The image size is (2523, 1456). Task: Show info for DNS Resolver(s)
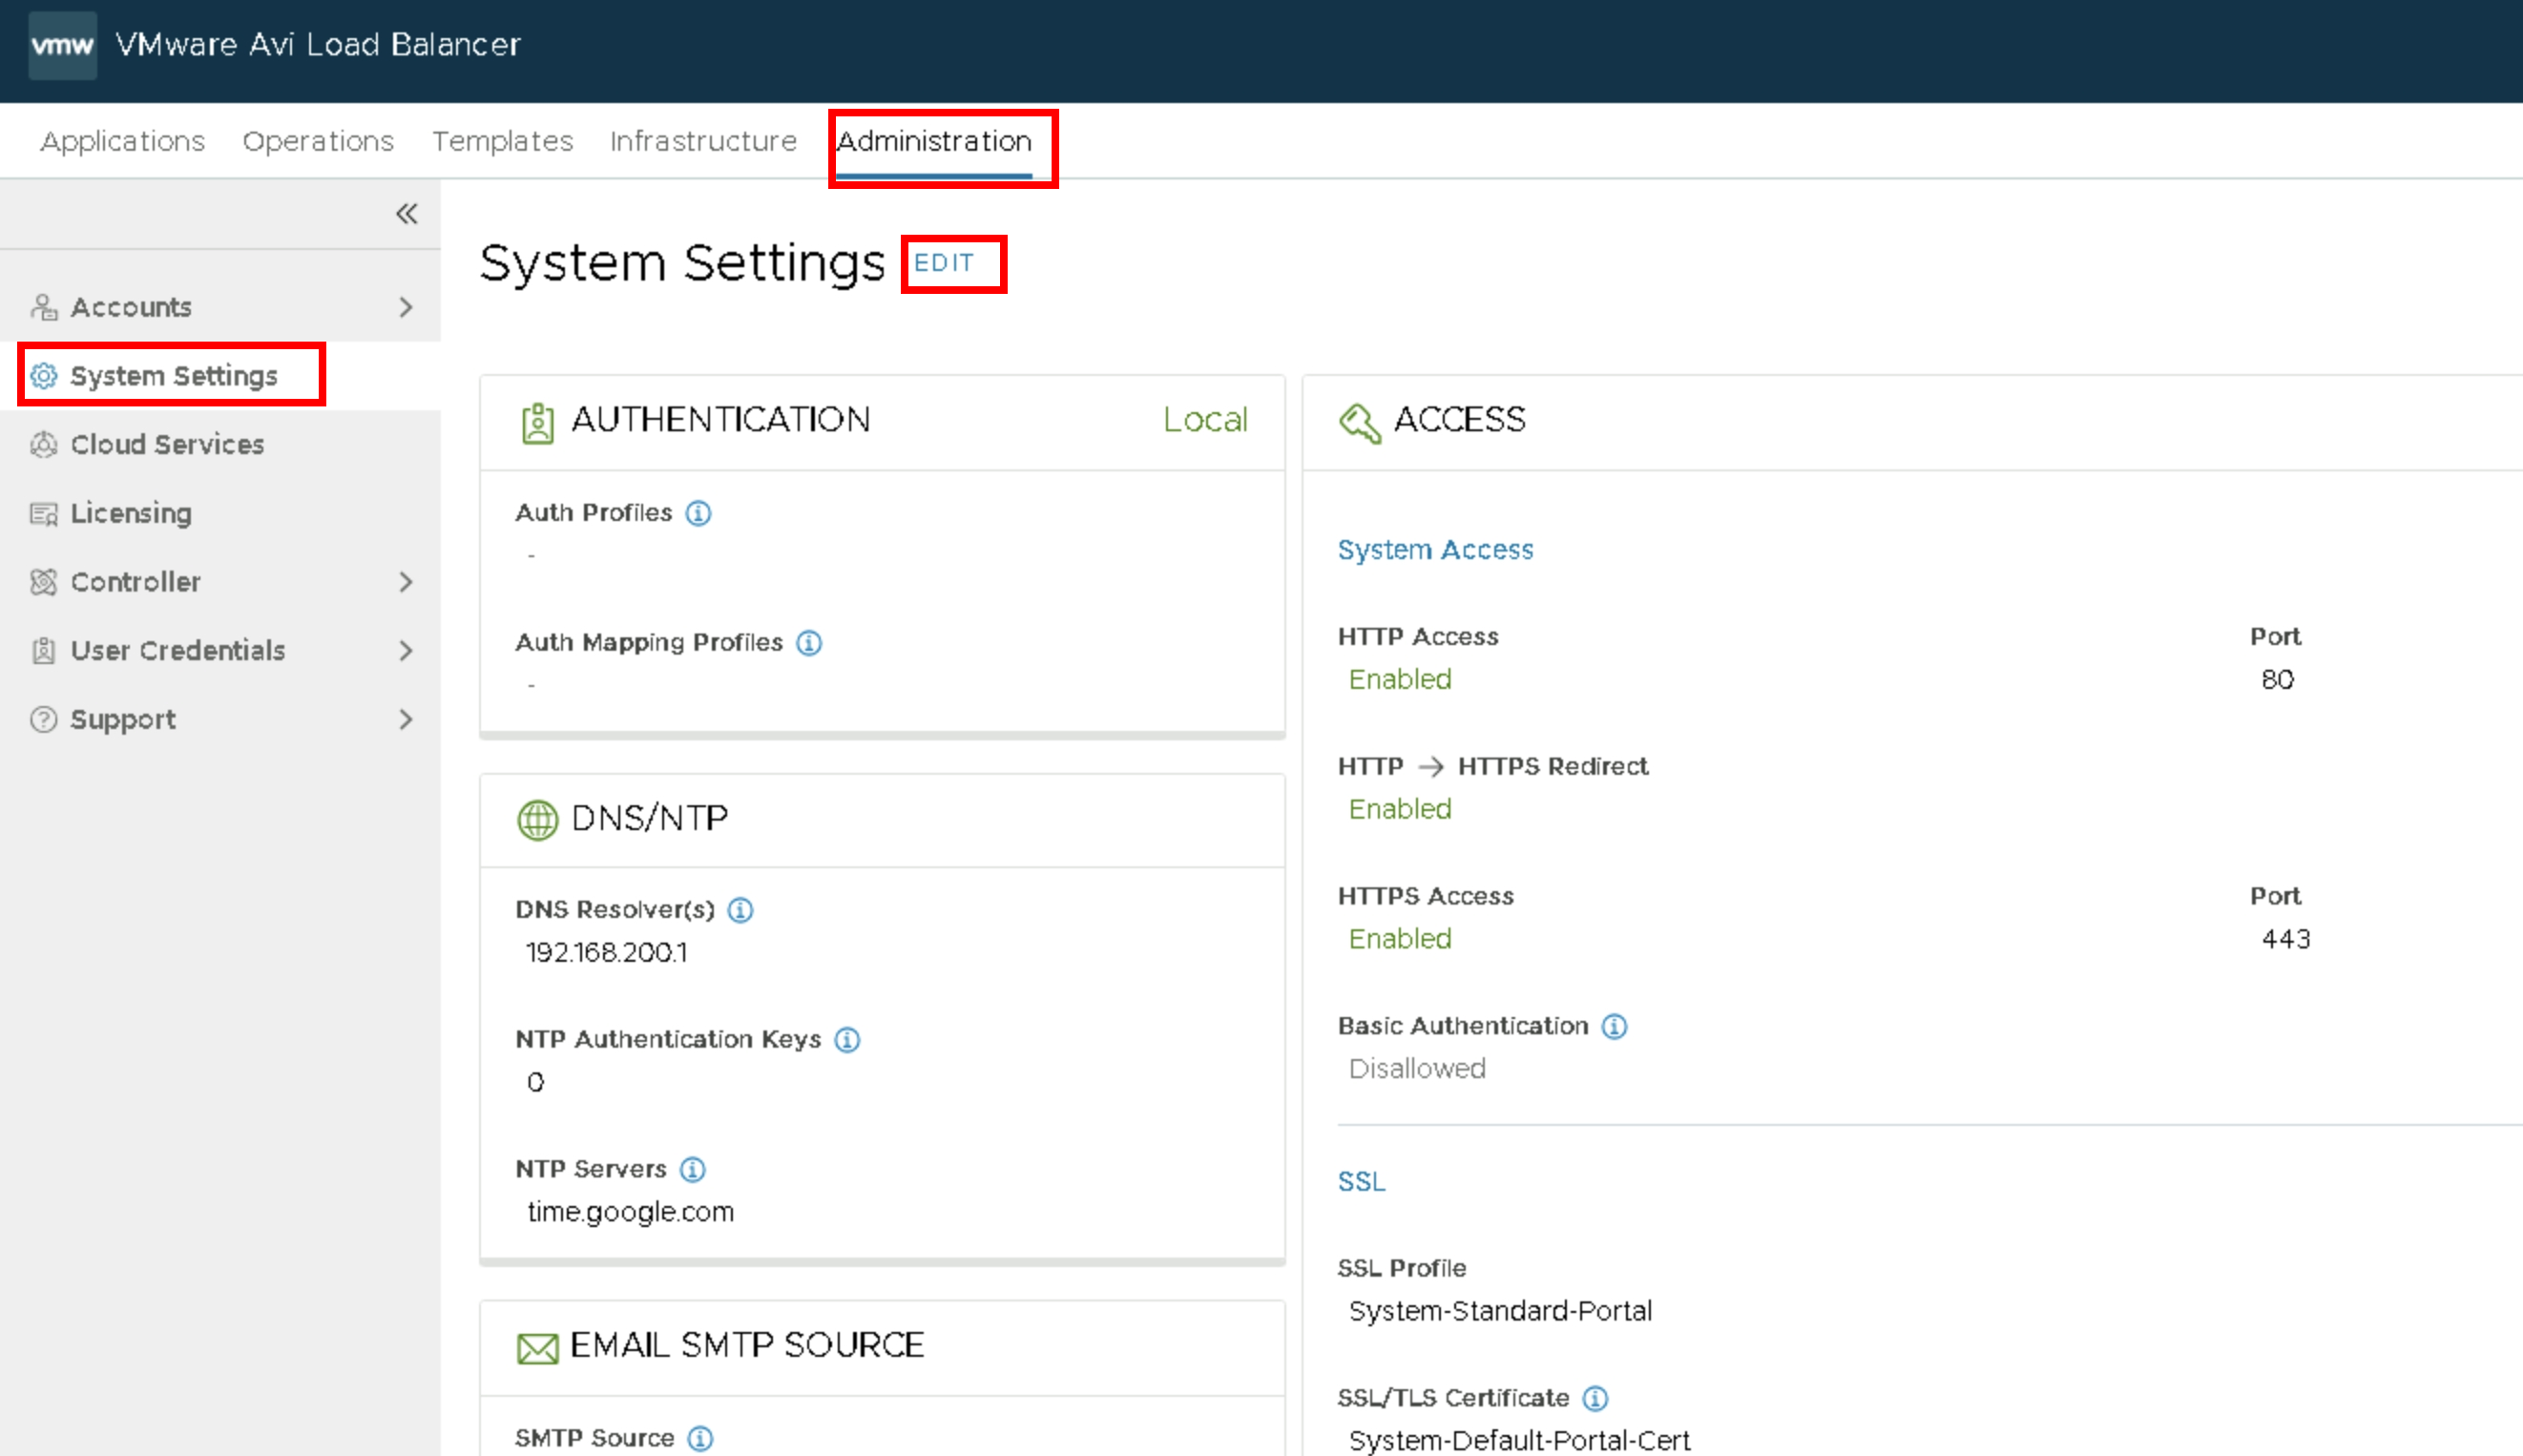point(740,910)
